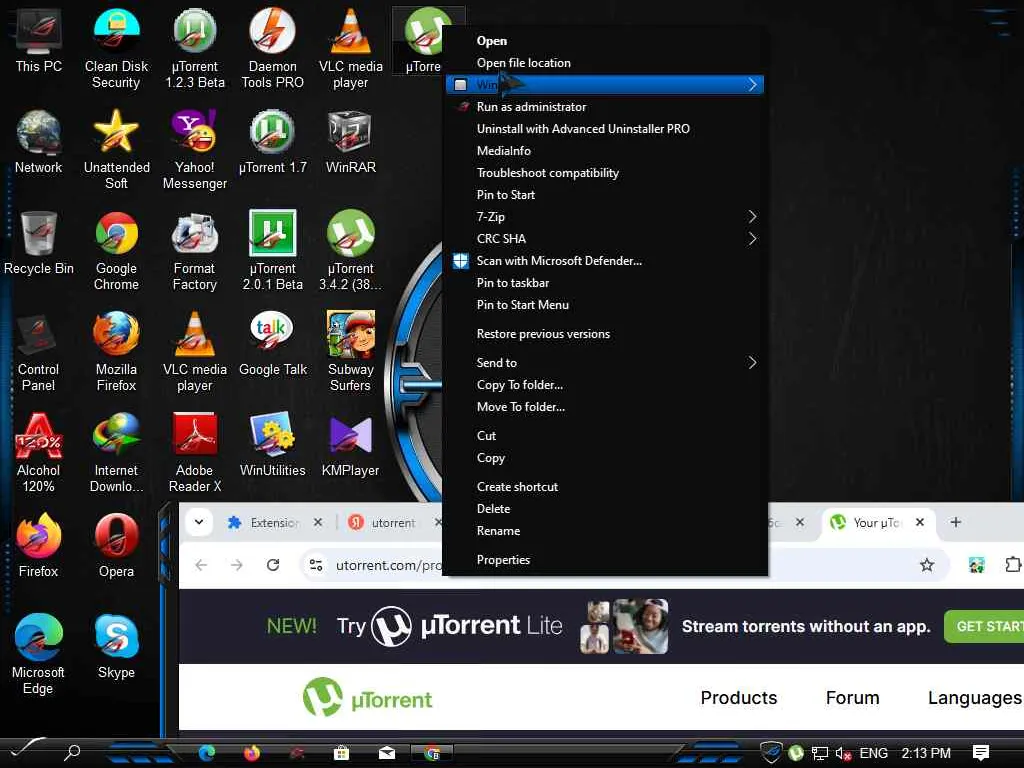Choose Pin to taskbar
The width and height of the screenshot is (1024, 768).
[605, 283]
